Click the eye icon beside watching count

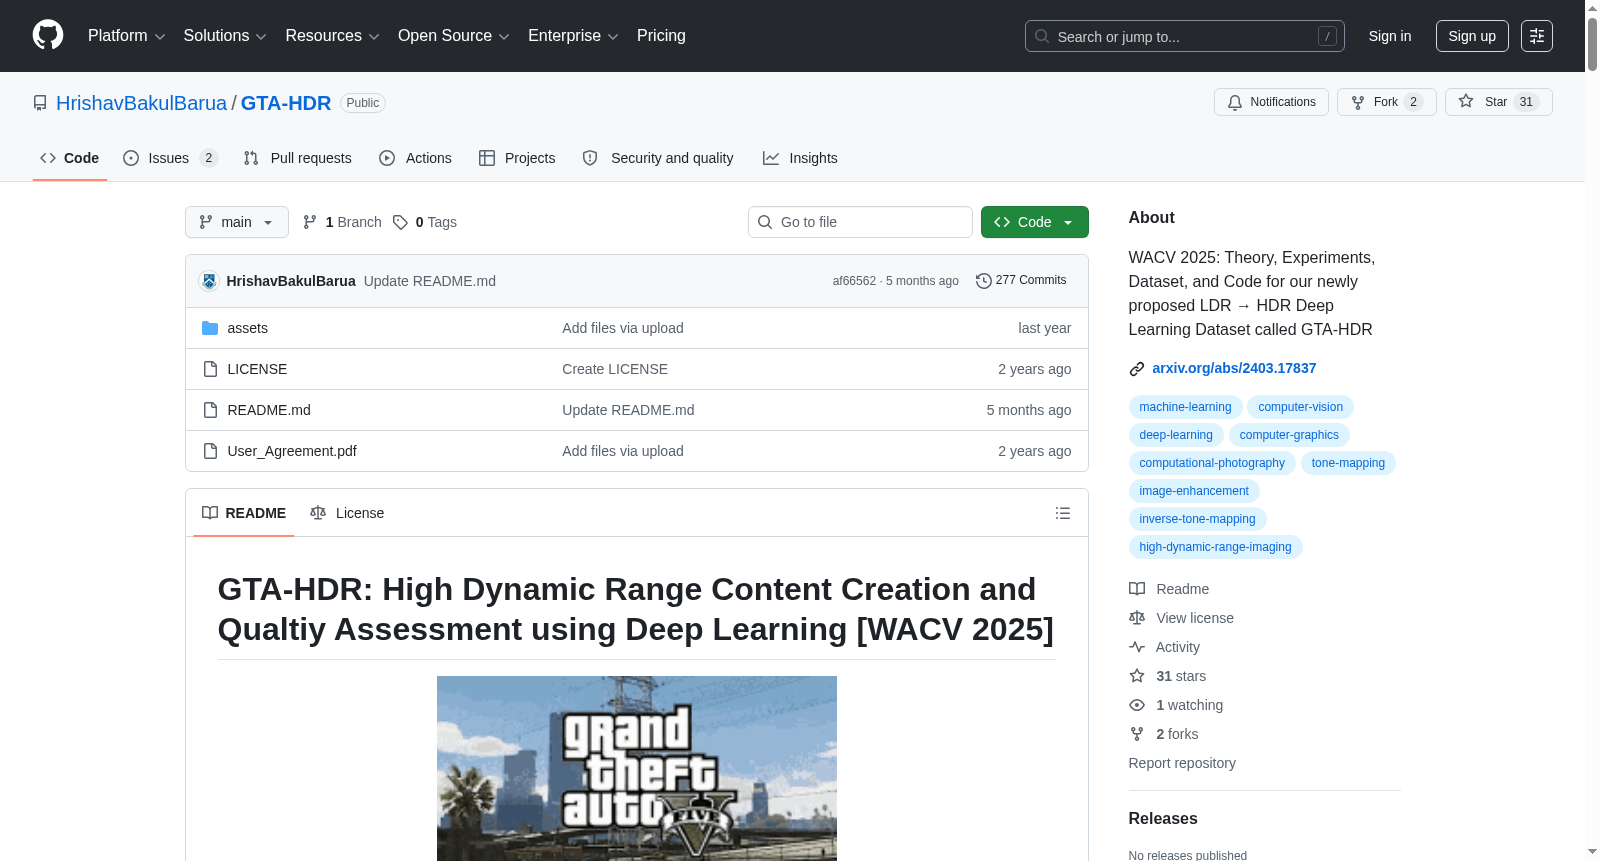point(1137,705)
